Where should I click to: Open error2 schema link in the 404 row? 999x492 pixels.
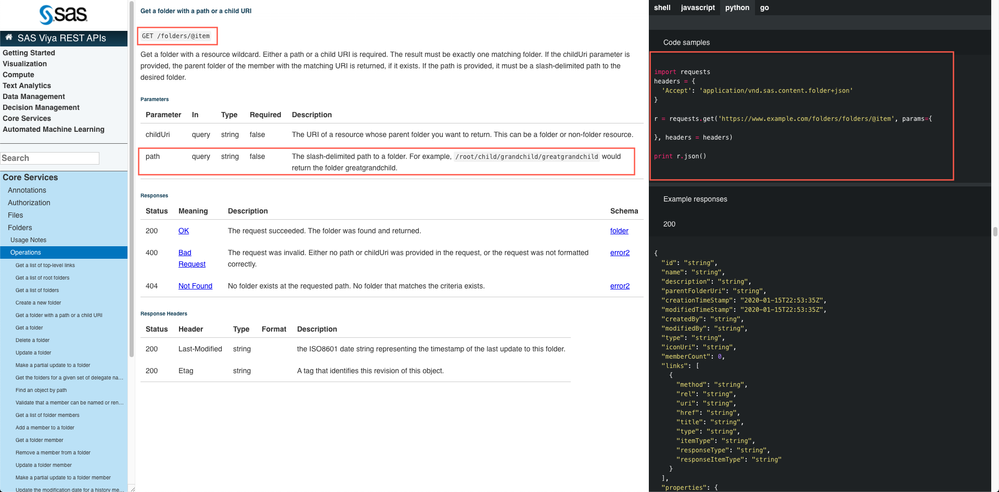pyautogui.click(x=620, y=286)
